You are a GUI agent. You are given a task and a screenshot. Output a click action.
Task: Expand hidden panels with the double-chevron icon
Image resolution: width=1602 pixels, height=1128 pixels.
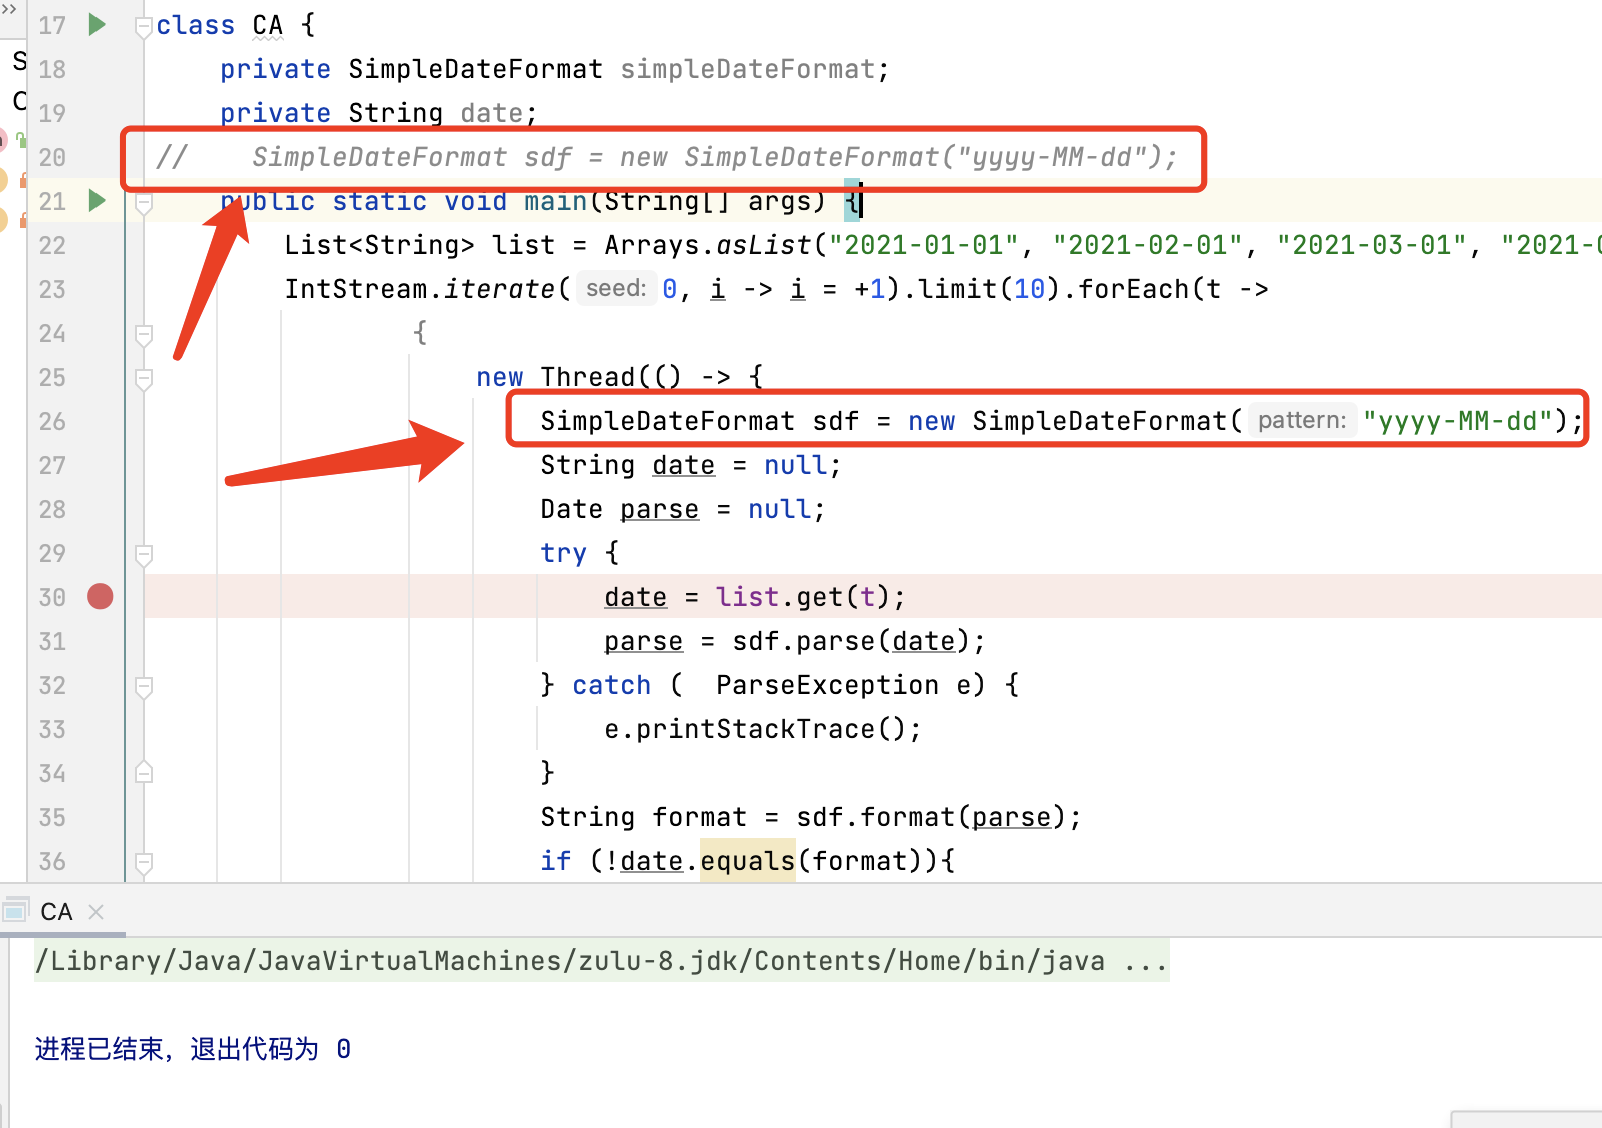coord(8,8)
